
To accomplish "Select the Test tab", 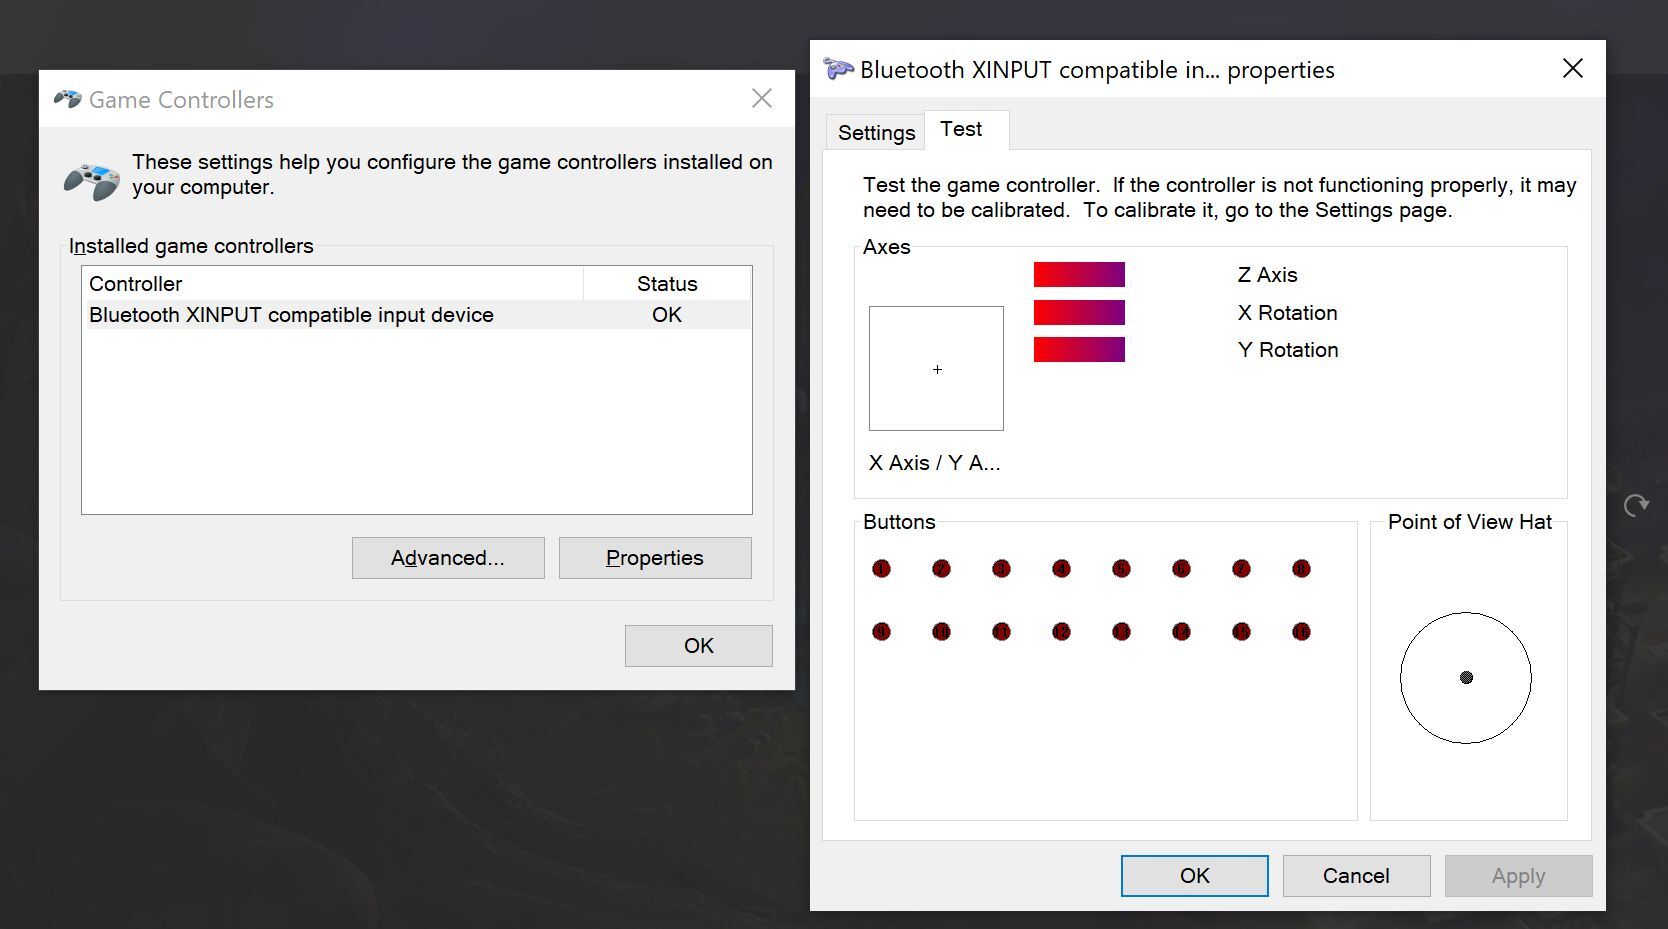I will 961,129.
